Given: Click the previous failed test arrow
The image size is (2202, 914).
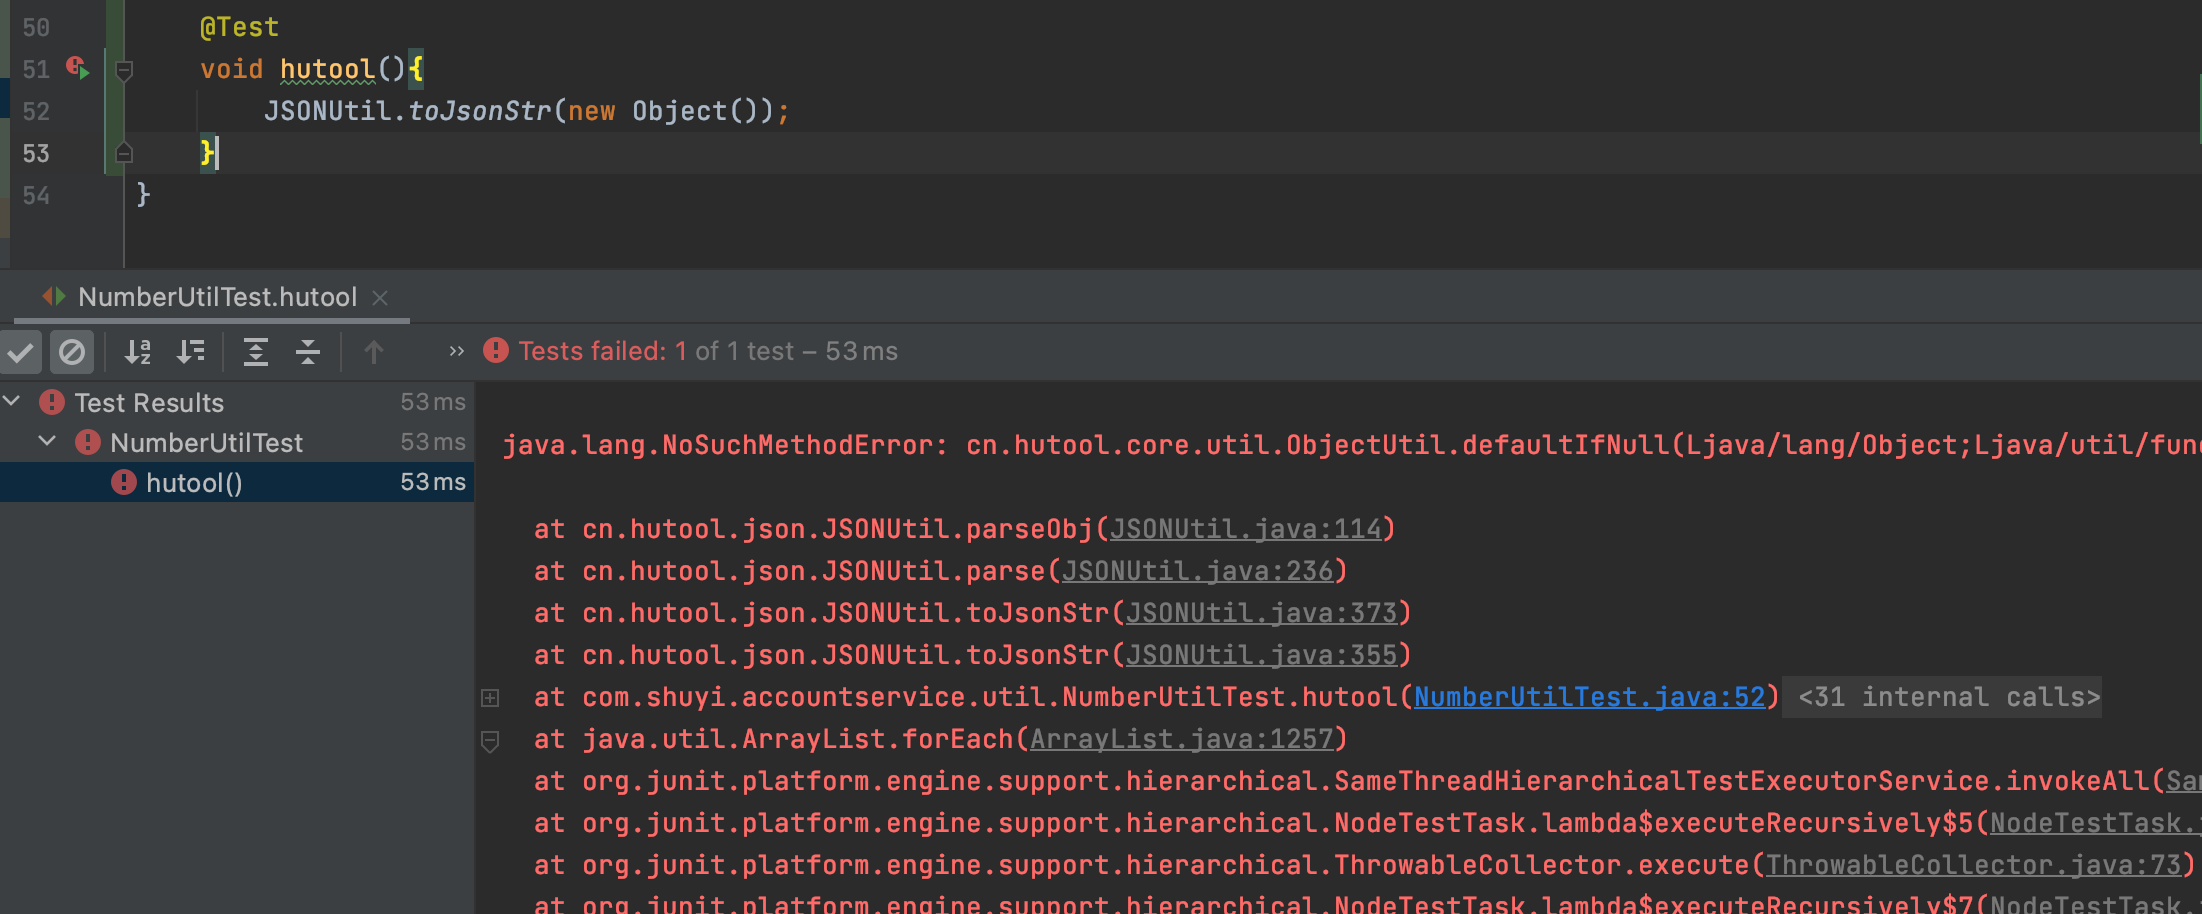Looking at the screenshot, I should coord(374,352).
